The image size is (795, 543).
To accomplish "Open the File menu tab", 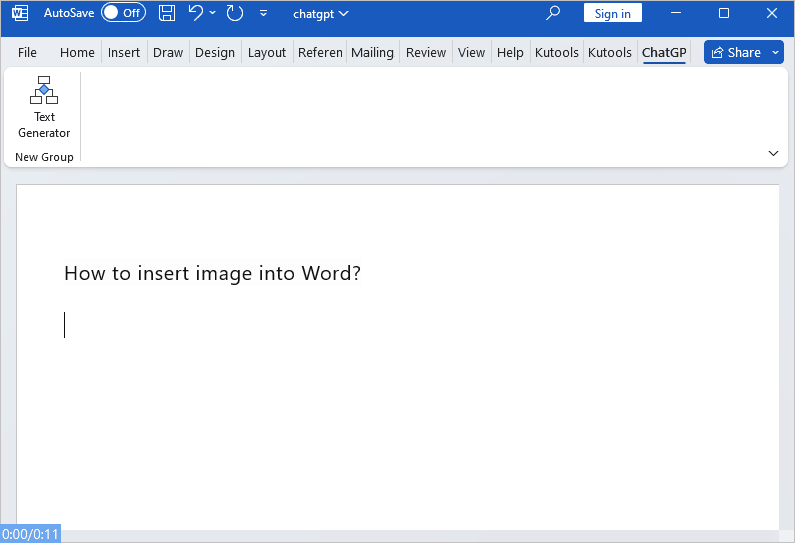I will coord(27,52).
